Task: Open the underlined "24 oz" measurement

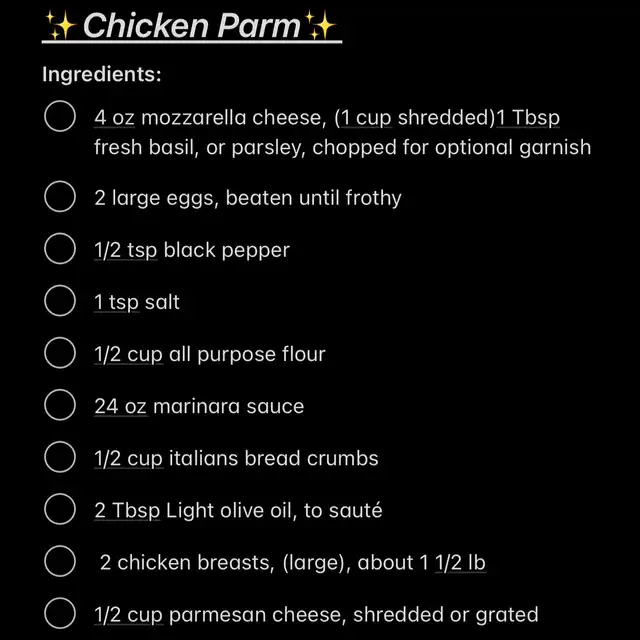Action: click(120, 406)
